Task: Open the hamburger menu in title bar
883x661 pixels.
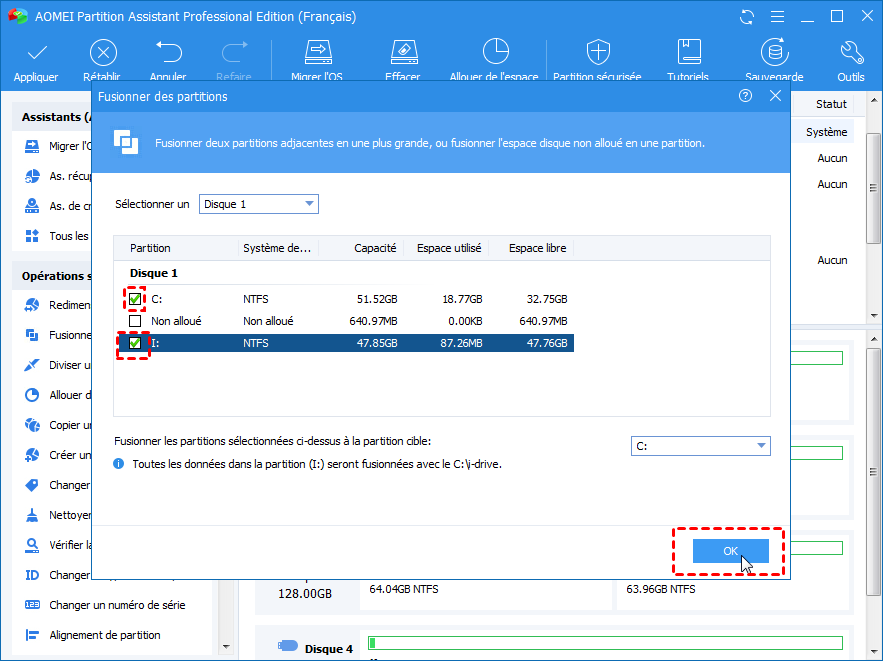Action: click(x=777, y=17)
